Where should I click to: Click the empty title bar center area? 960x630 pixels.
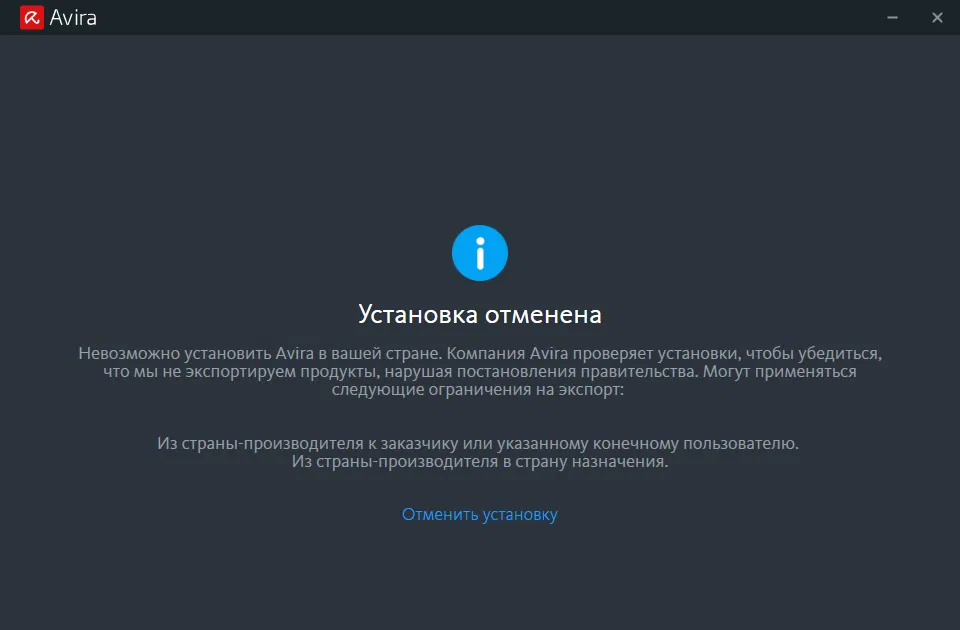[x=480, y=18]
